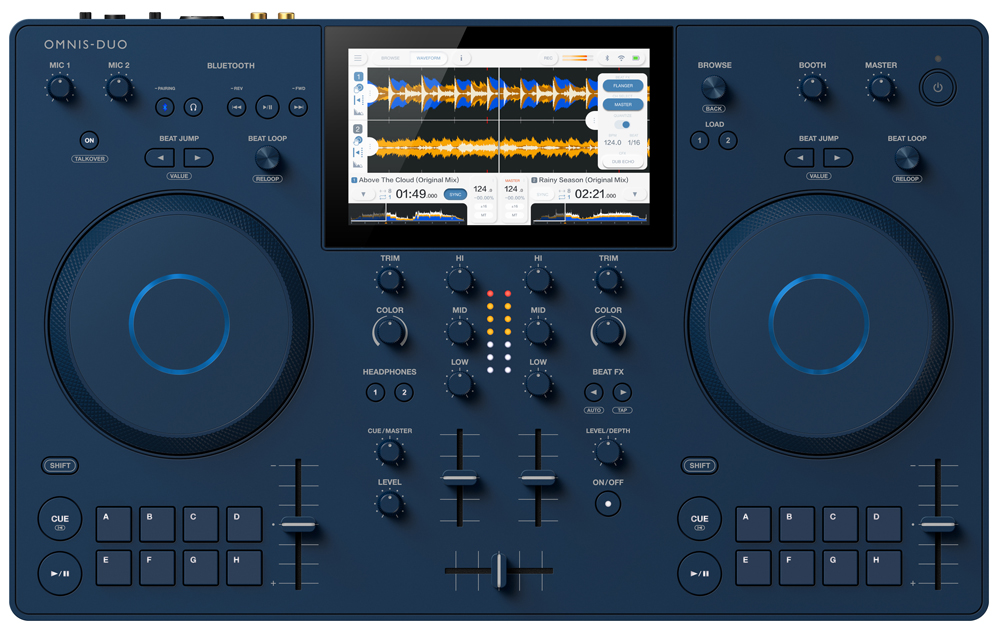This screenshot has height=630, width=1000.
Task: Tap the '01:49' deck 1 time readout
Action: coord(411,194)
